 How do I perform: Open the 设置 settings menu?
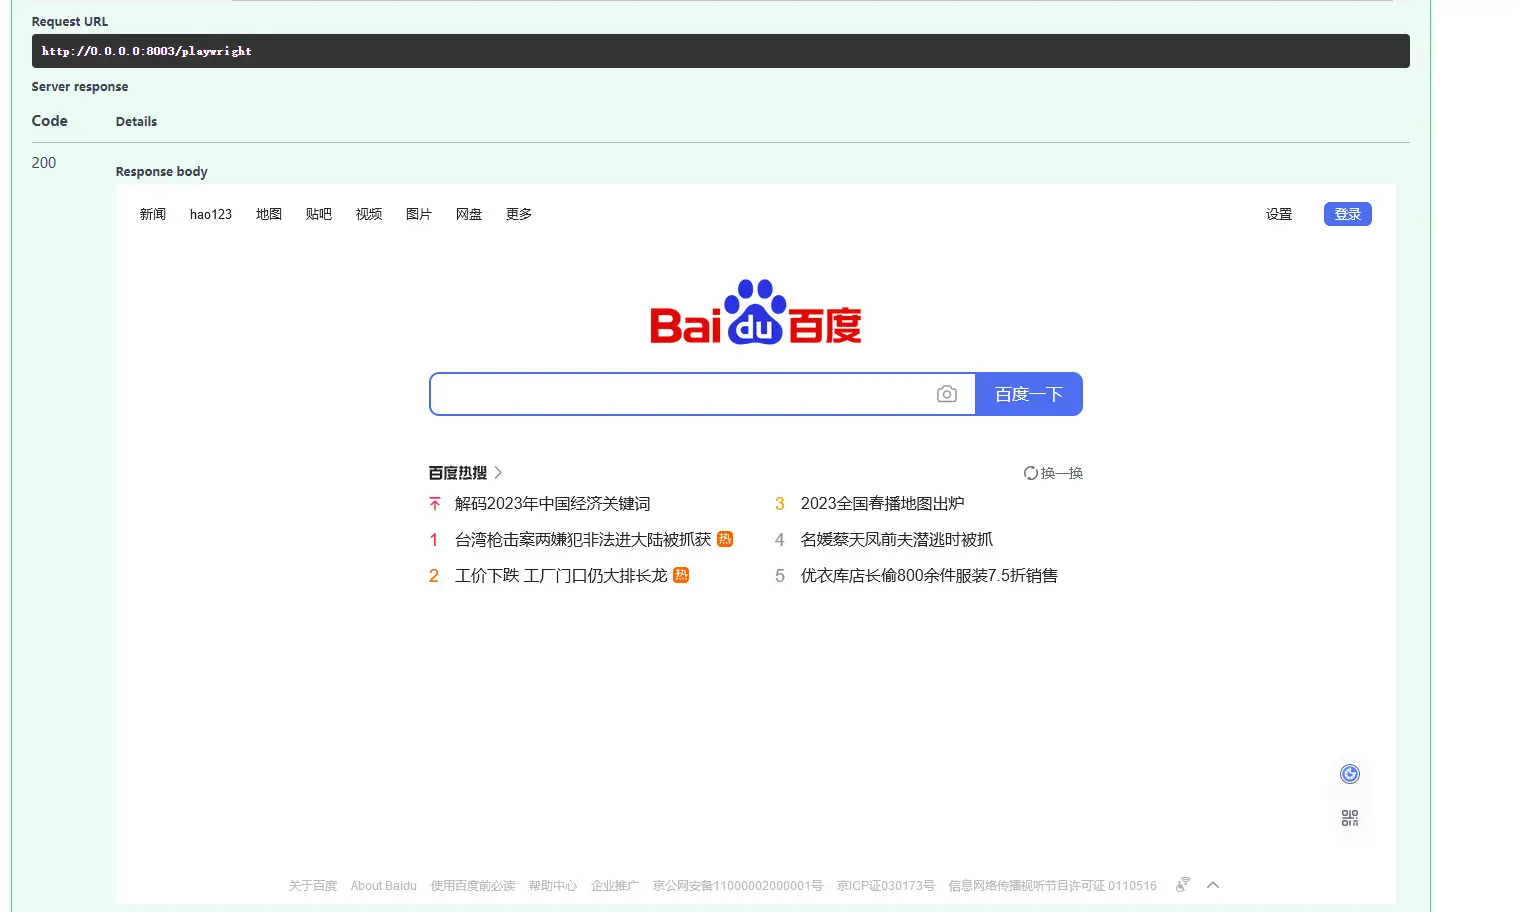click(1279, 214)
